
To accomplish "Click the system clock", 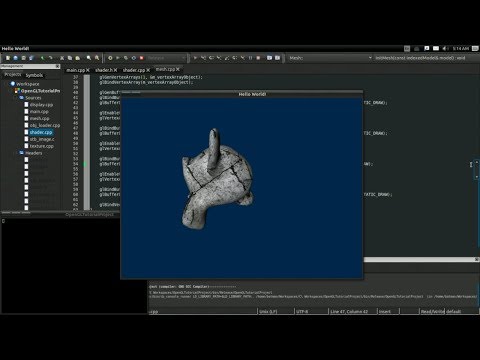I will click(461, 49).
